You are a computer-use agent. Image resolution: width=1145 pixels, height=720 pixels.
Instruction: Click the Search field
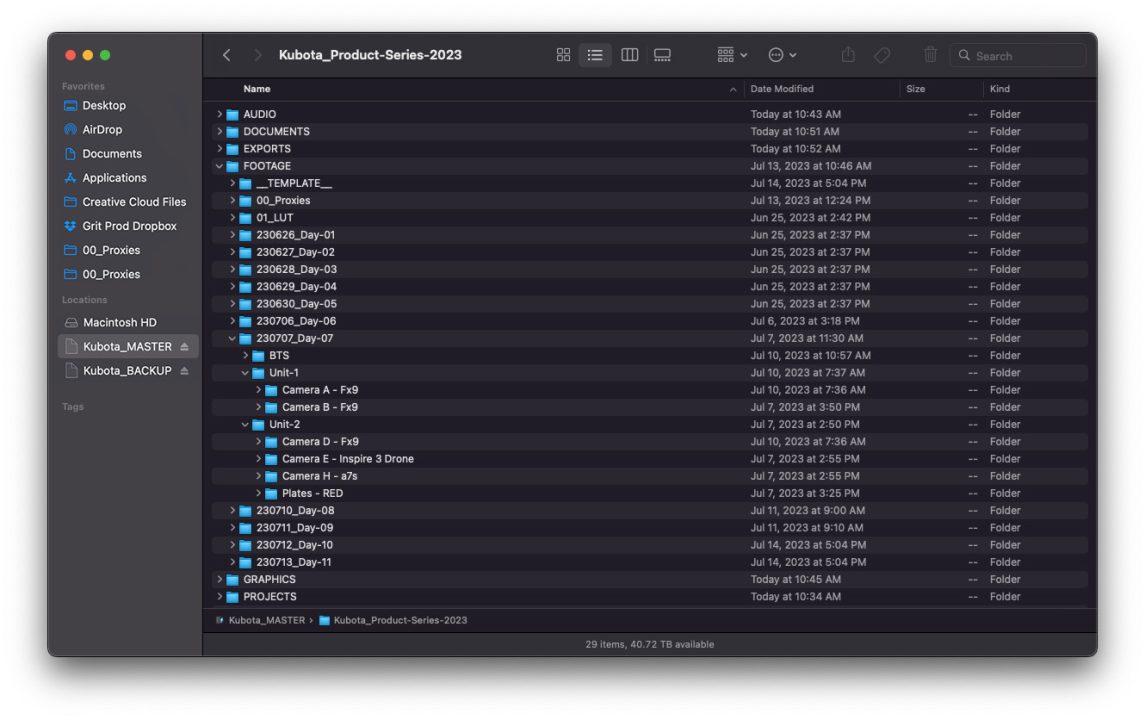click(x=1018, y=55)
